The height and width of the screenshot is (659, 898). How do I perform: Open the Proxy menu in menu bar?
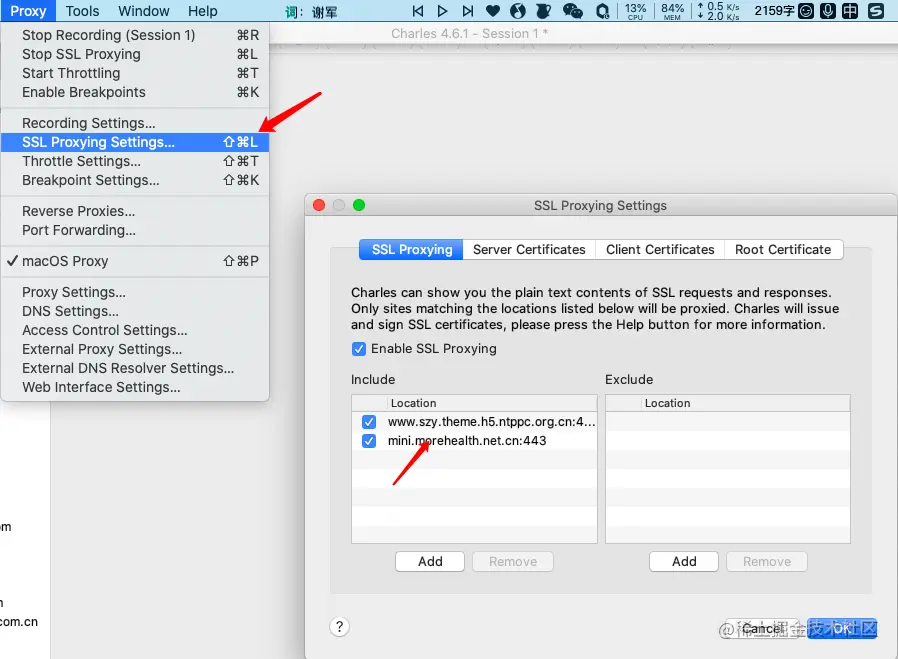click(x=28, y=11)
